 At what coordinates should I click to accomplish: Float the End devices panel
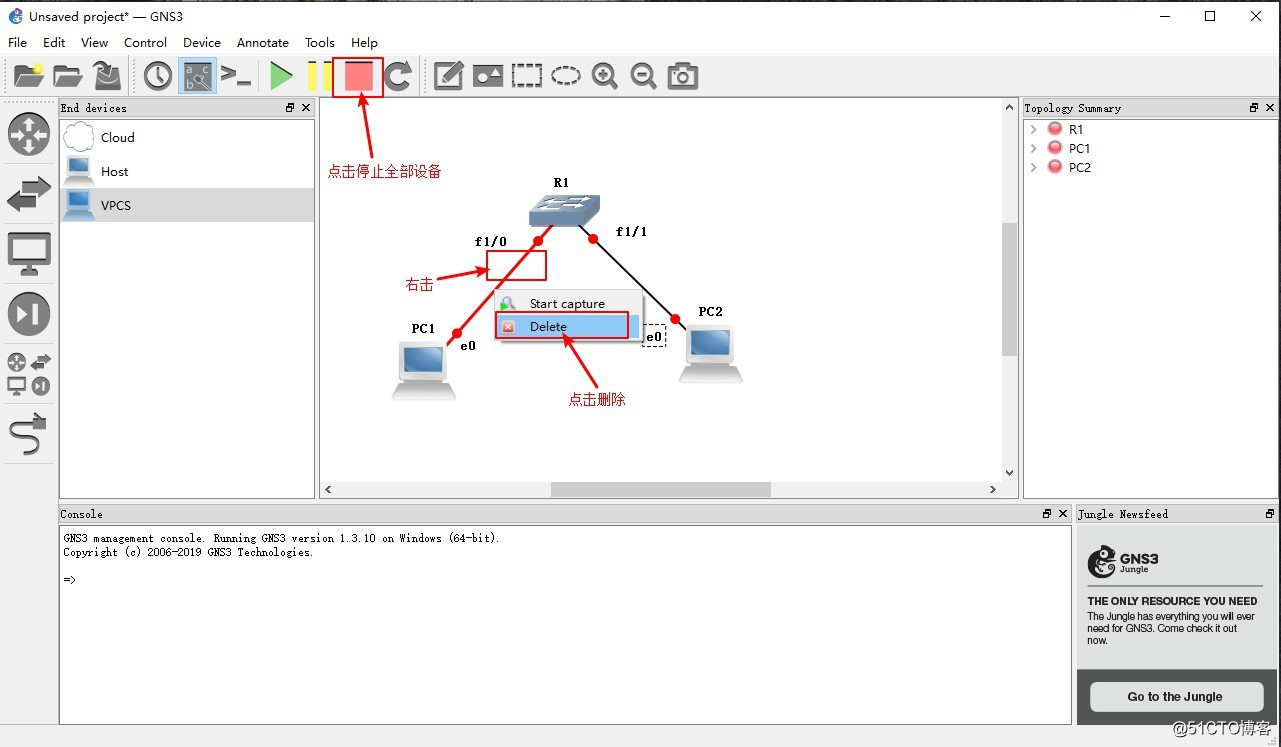pos(290,107)
